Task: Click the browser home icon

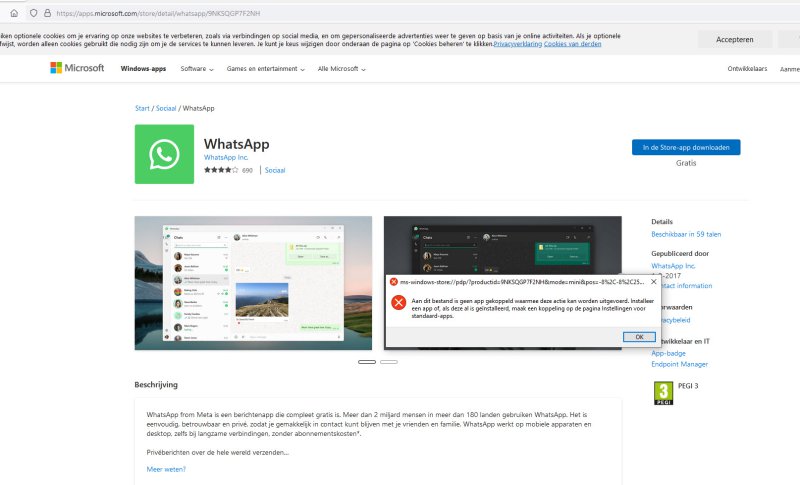Action: [x=13, y=13]
